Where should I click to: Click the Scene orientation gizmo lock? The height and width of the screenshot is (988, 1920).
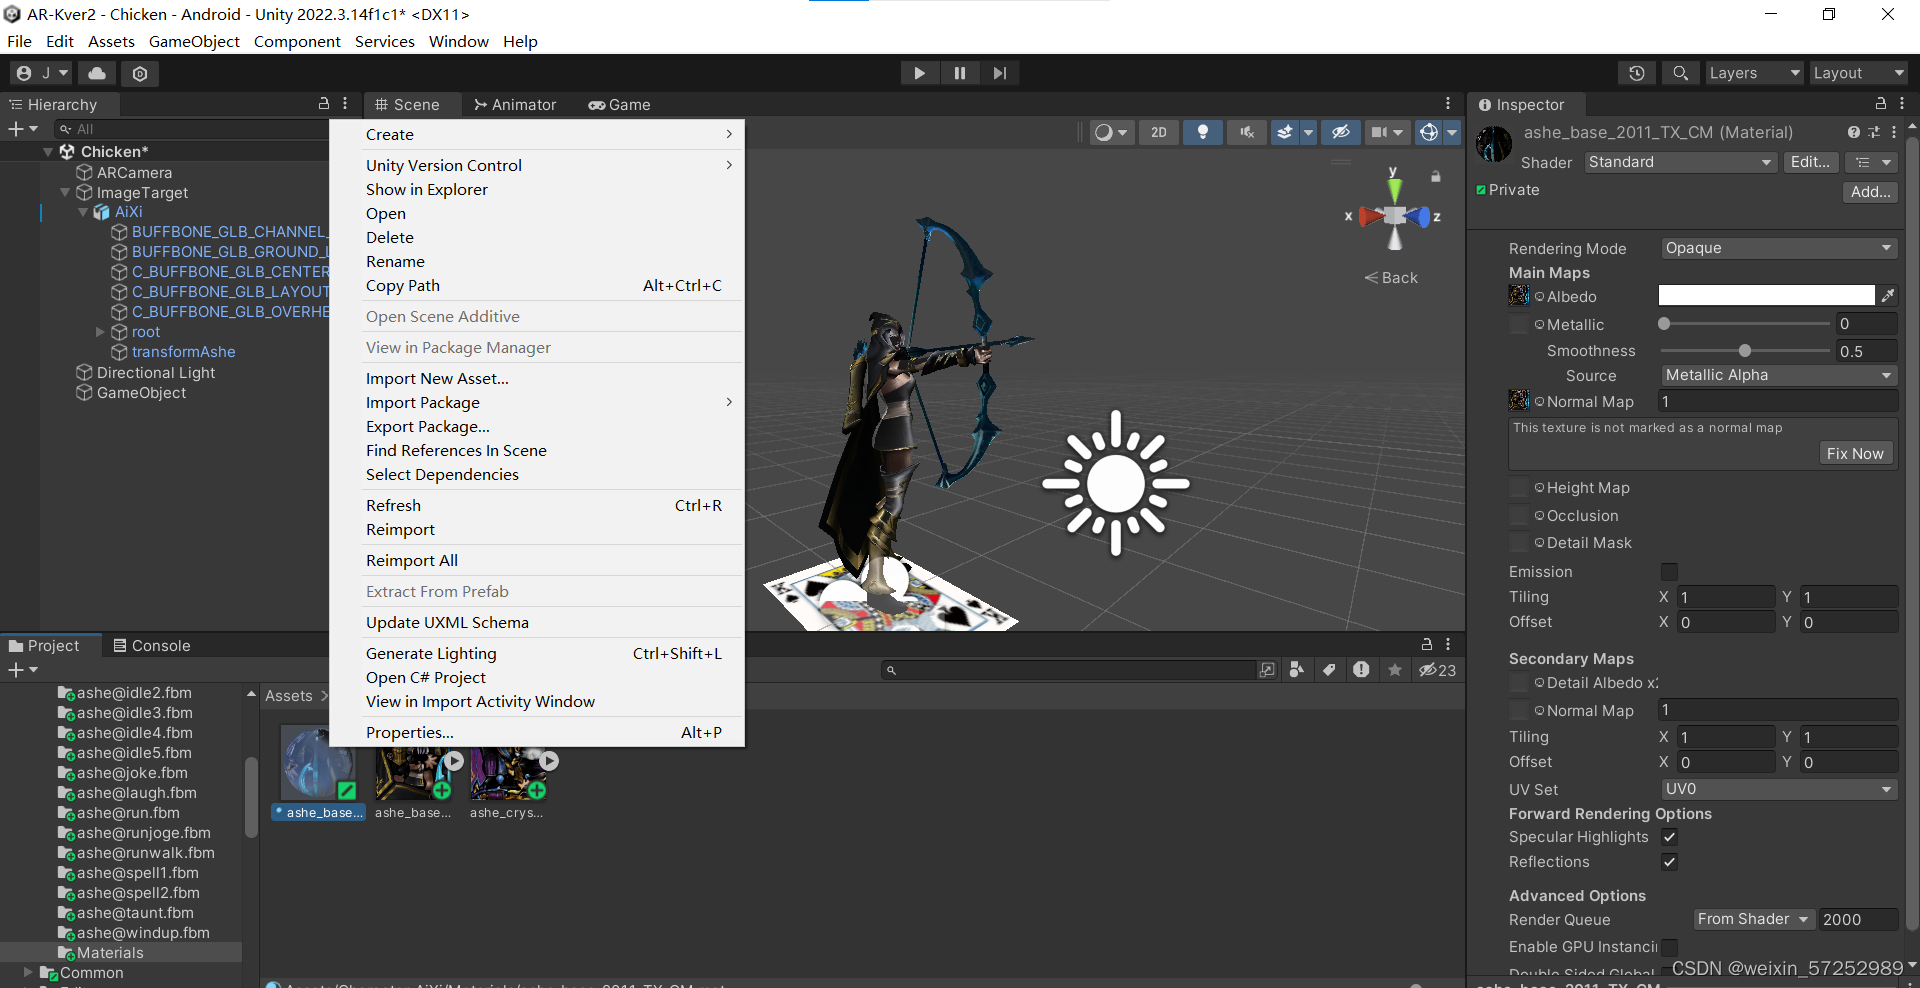point(1435,177)
